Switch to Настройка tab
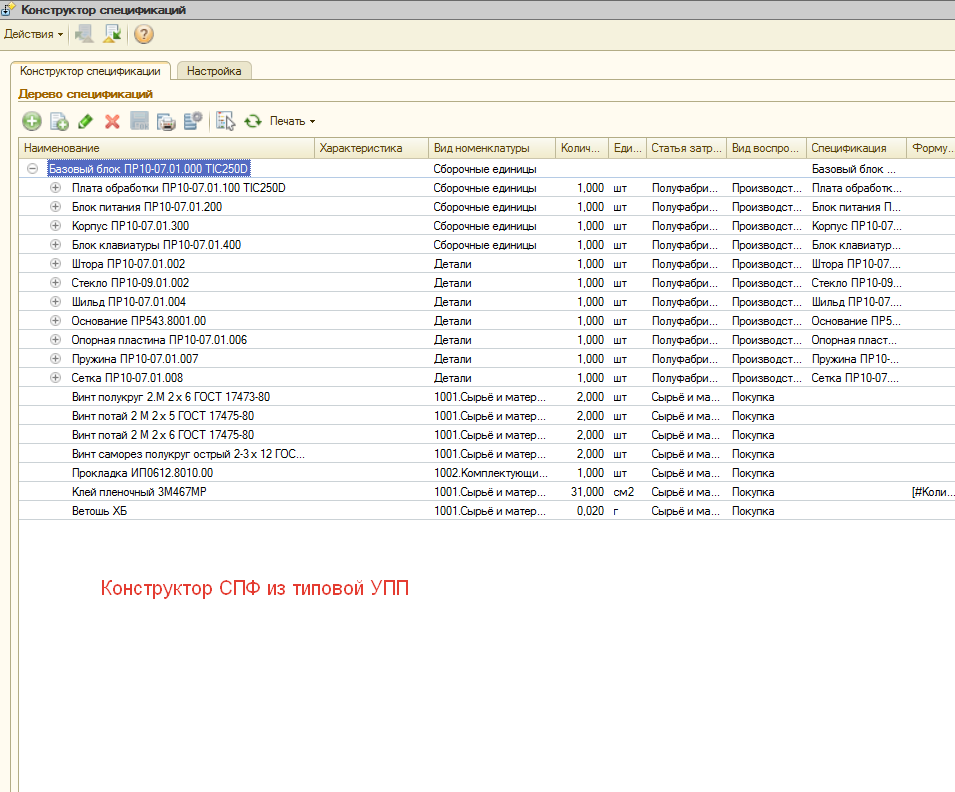The width and height of the screenshot is (955, 792). 214,71
